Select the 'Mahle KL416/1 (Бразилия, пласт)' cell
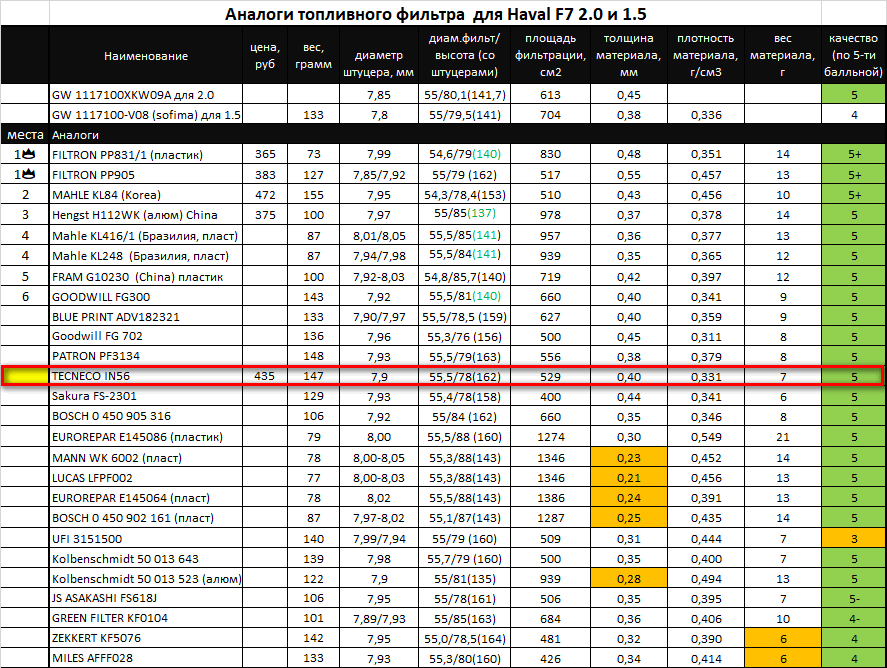Image resolution: width=887 pixels, height=668 pixels. click(x=146, y=235)
